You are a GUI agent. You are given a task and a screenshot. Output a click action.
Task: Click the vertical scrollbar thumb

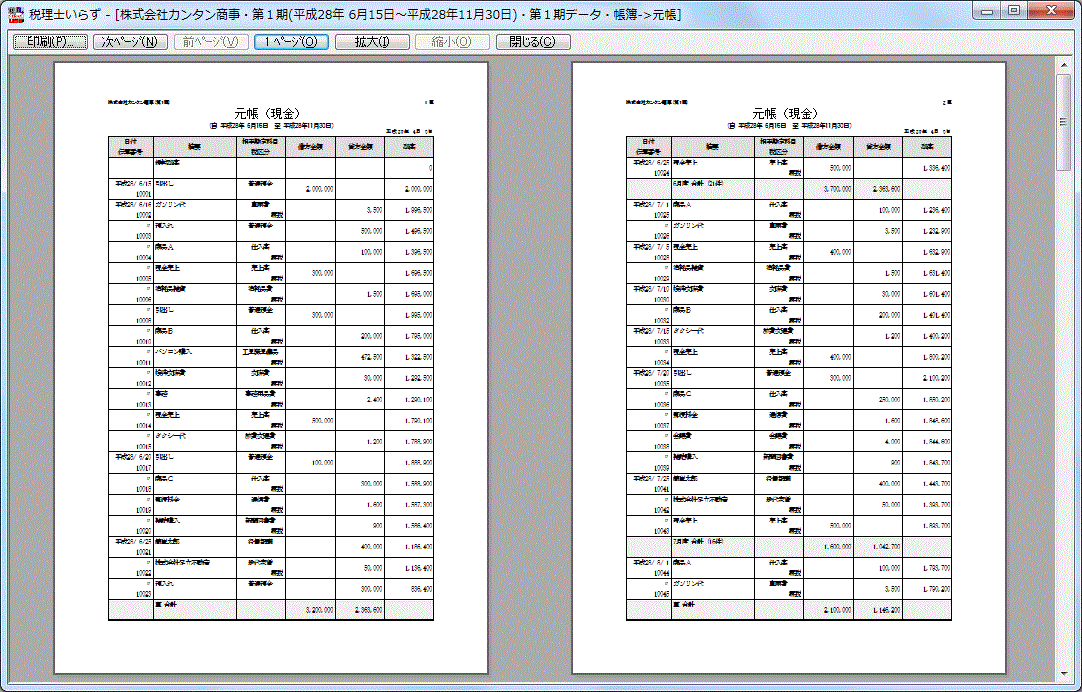pyautogui.click(x=1064, y=122)
